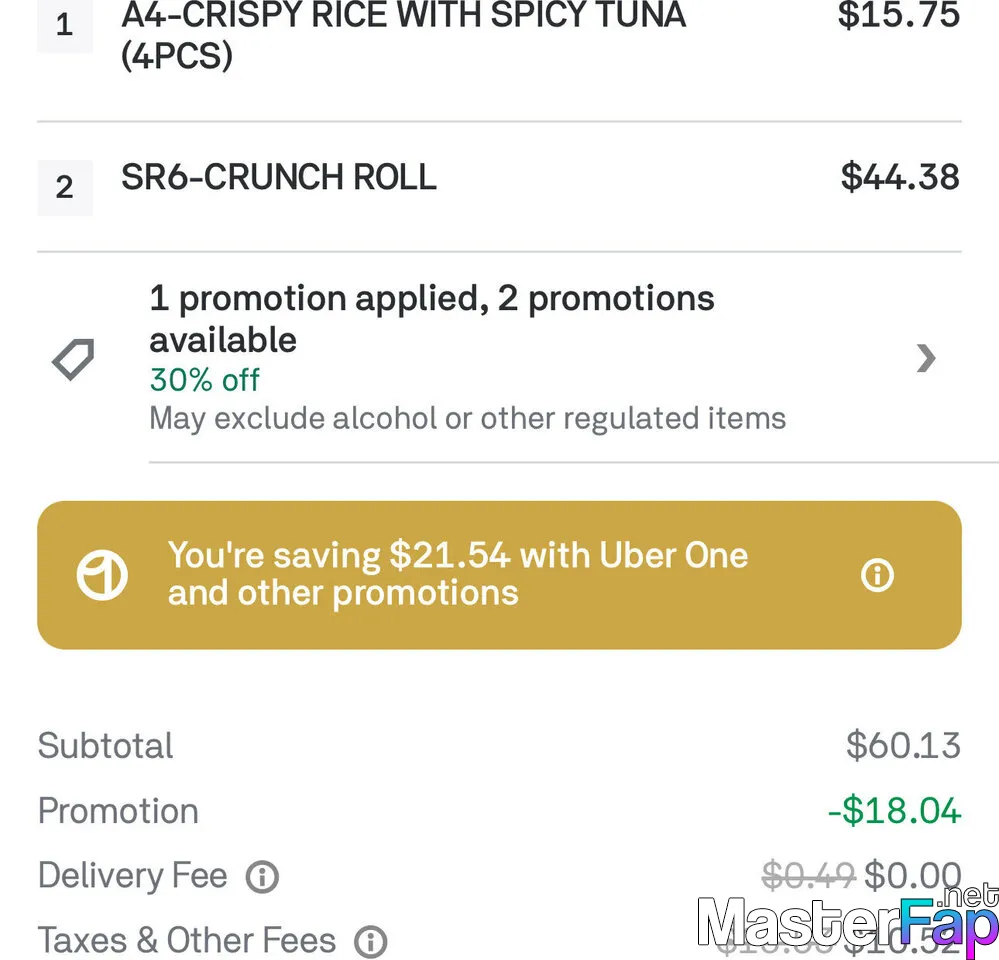Tap the Uber One savings banner
The image size is (999, 960).
tap(499, 575)
